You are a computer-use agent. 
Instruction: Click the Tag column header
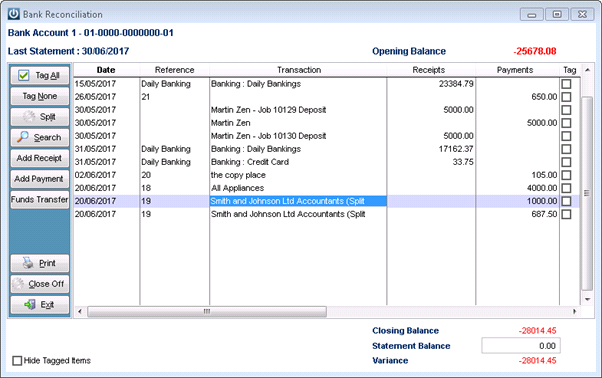click(570, 70)
